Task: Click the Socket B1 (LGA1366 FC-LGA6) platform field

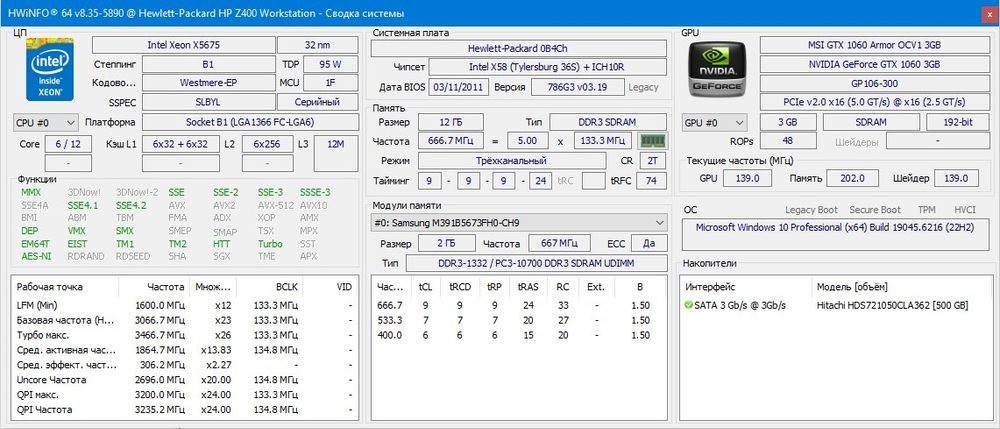Action: [250, 122]
